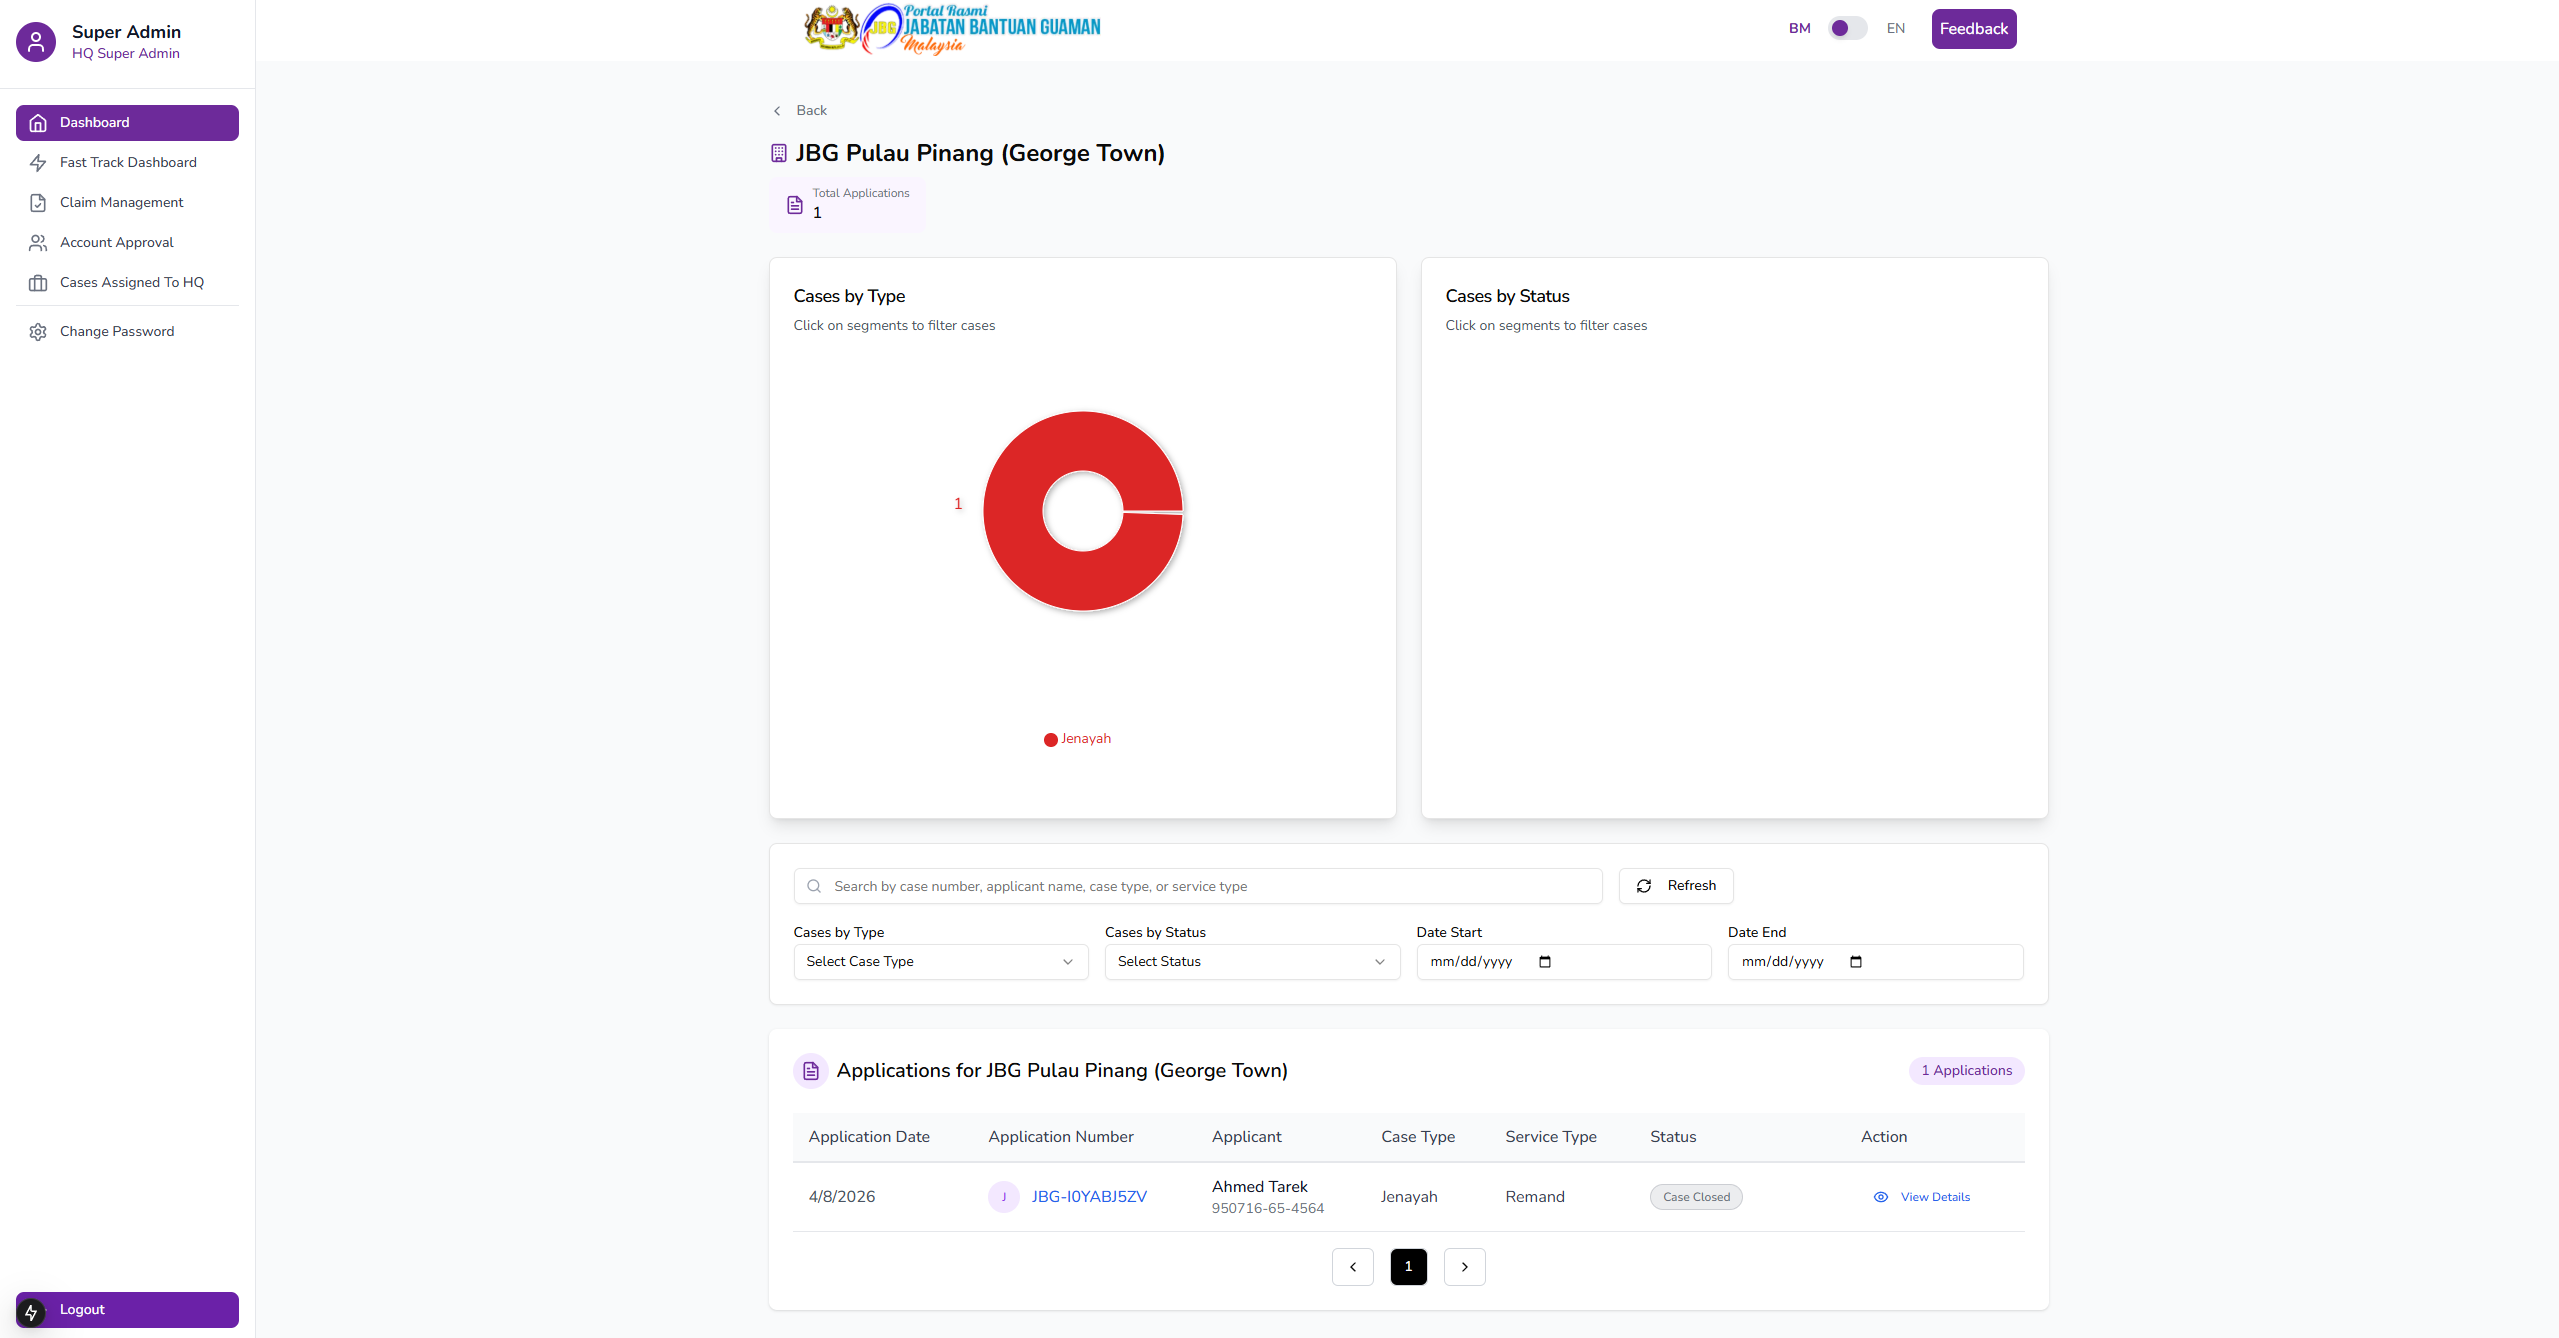Go to Account Approval menu item
2559x1338 pixels.
coord(116,243)
